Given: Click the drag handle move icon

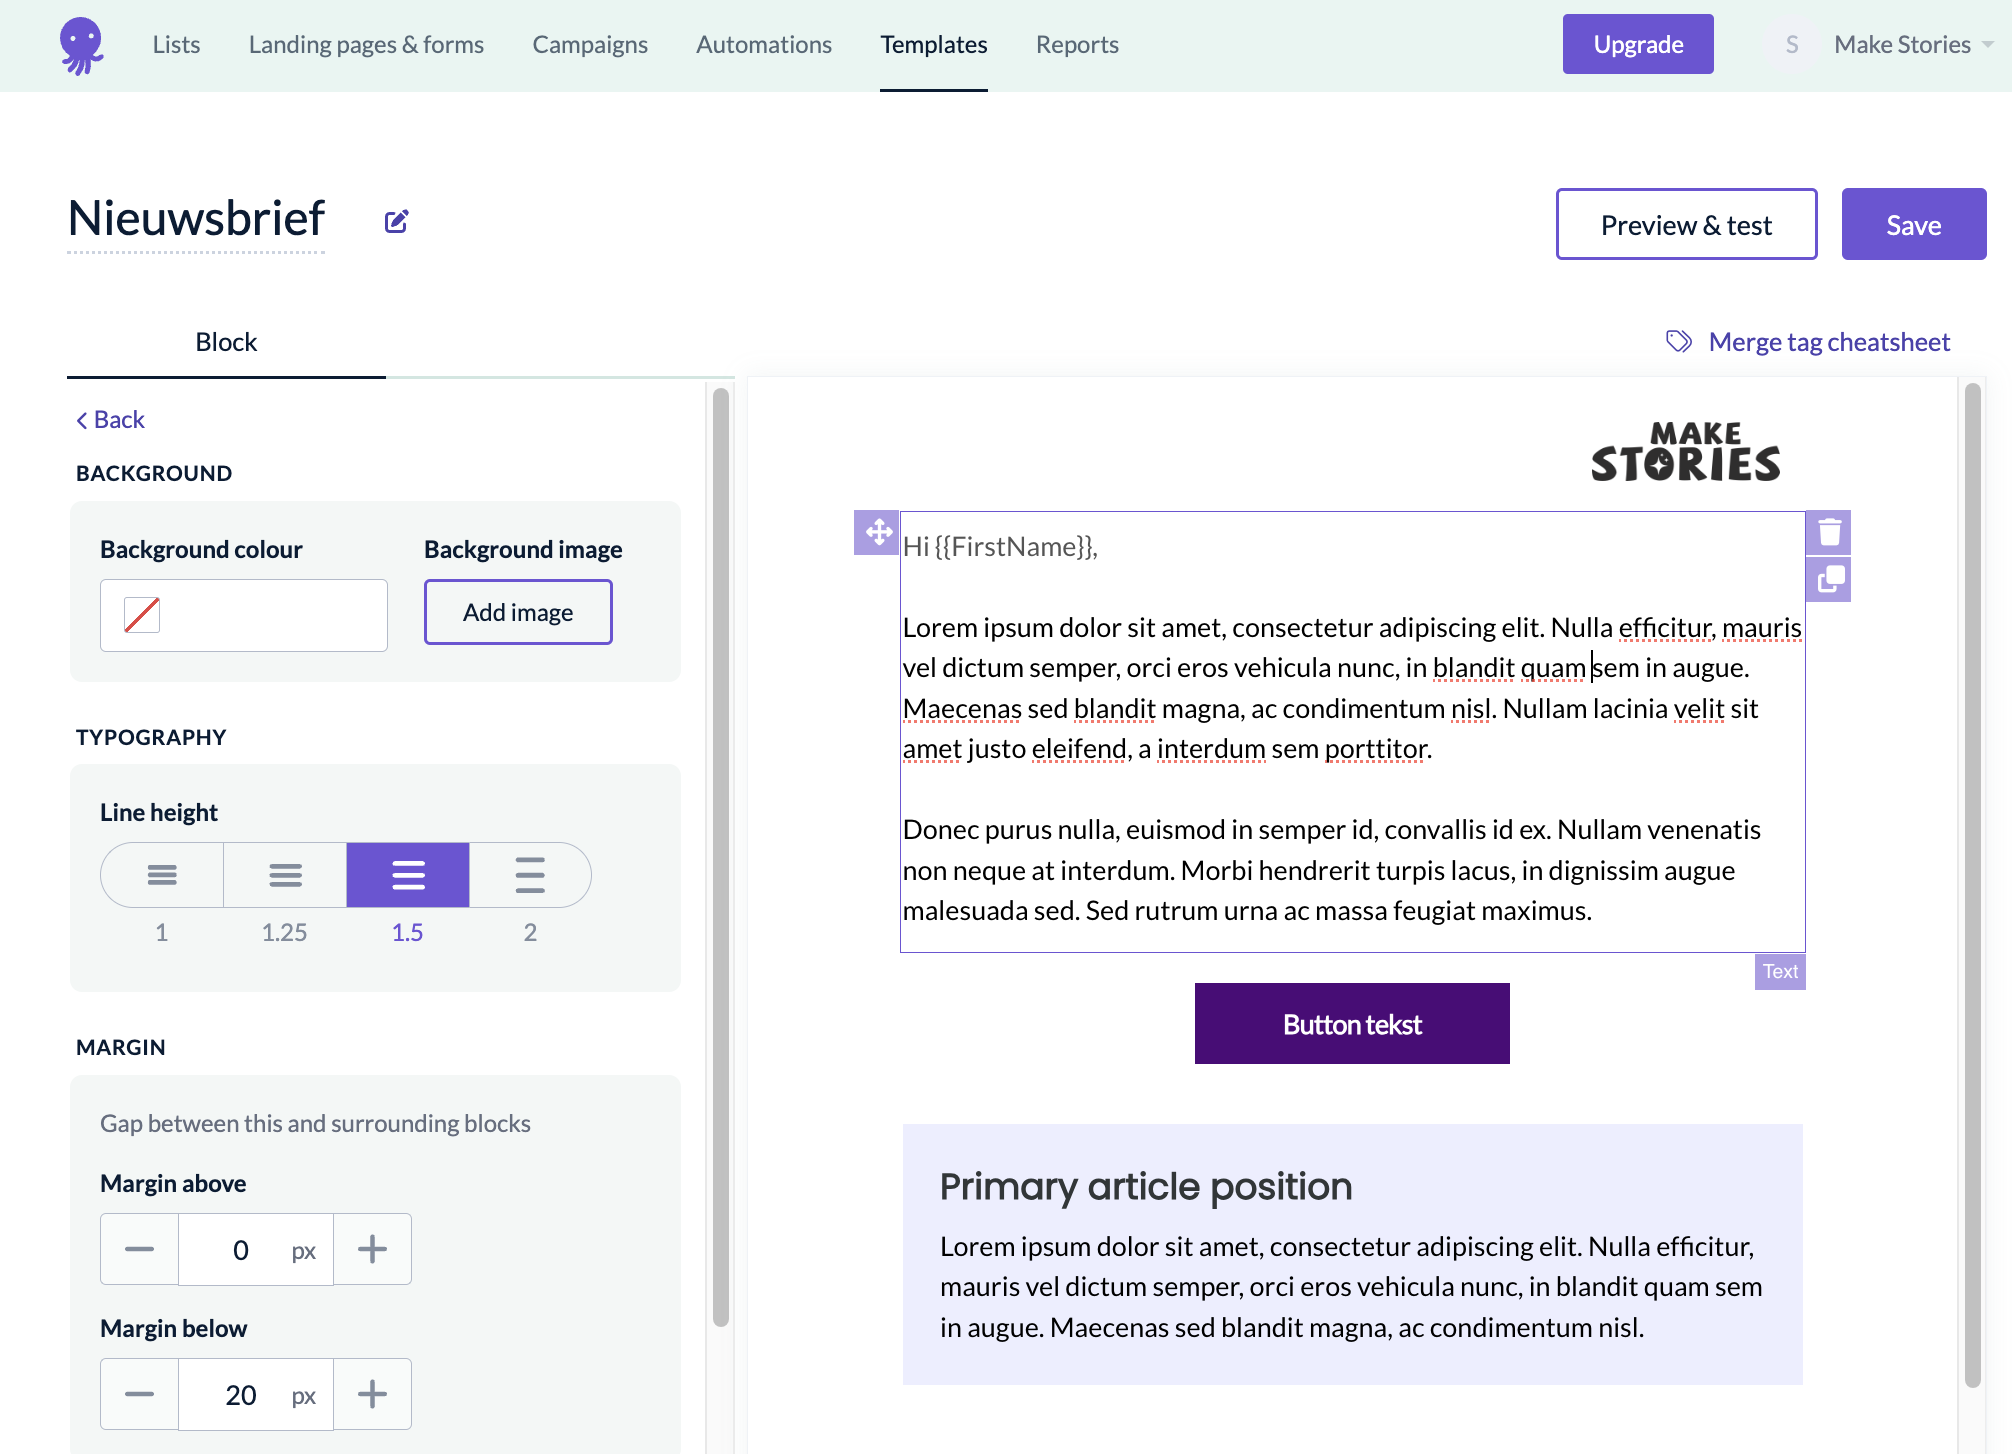Looking at the screenshot, I should 875,529.
